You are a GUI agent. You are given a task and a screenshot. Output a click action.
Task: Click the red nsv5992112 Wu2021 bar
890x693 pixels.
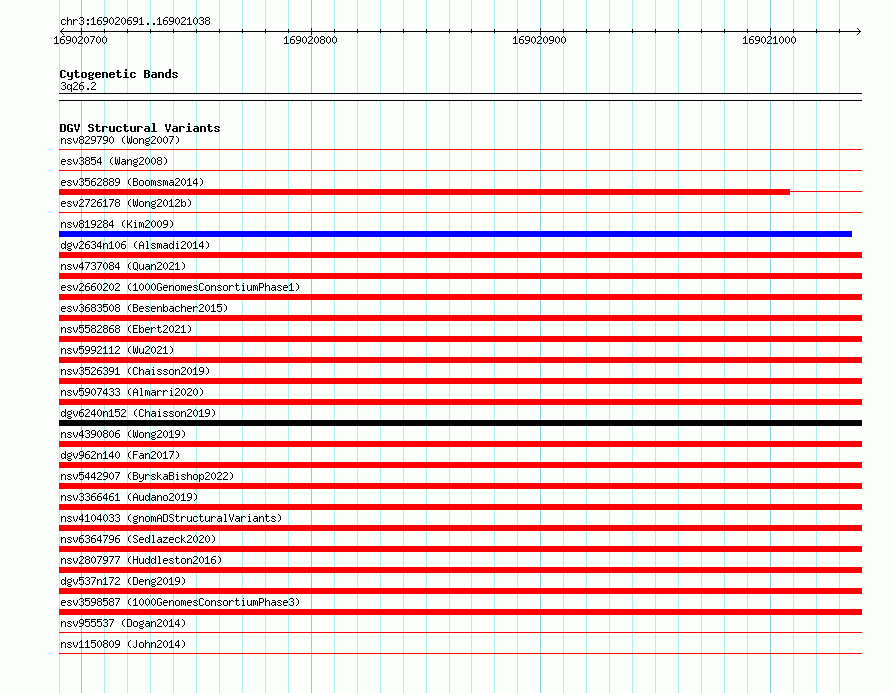(460, 360)
